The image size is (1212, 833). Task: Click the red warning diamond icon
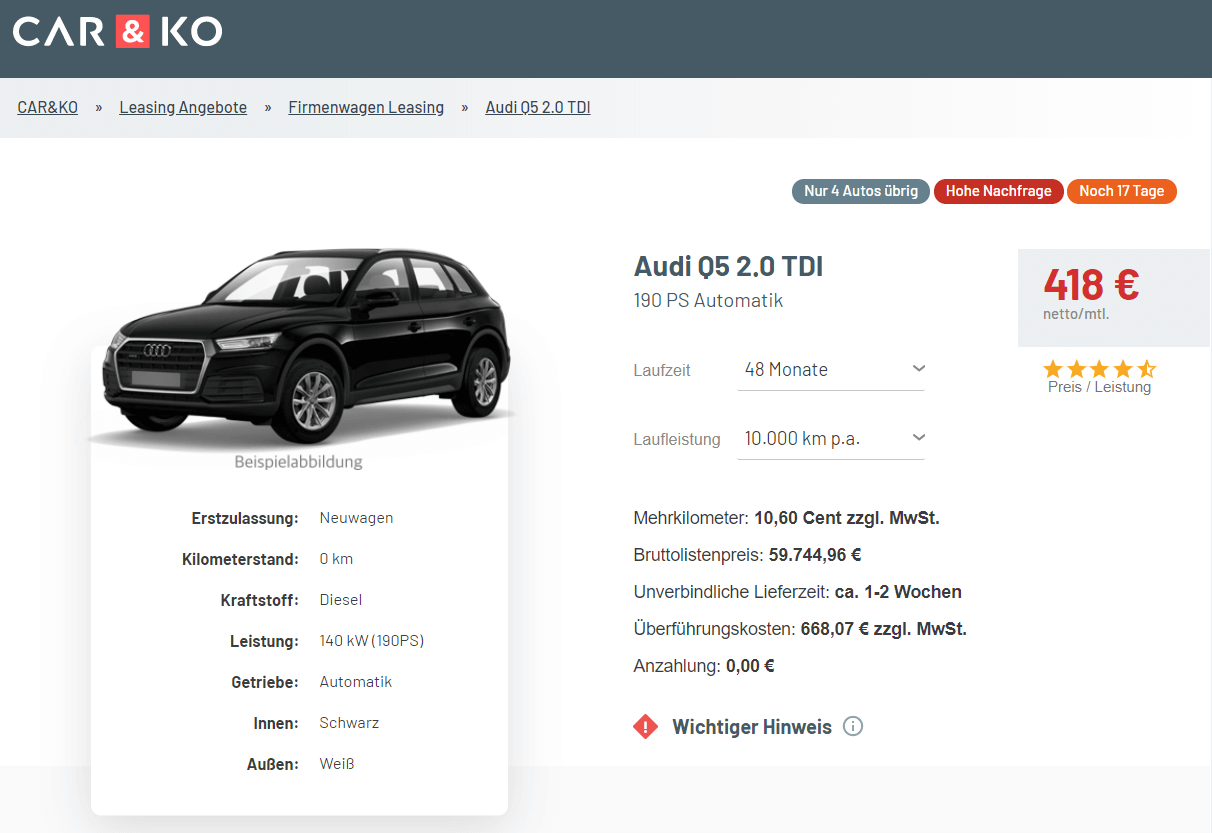[646, 727]
